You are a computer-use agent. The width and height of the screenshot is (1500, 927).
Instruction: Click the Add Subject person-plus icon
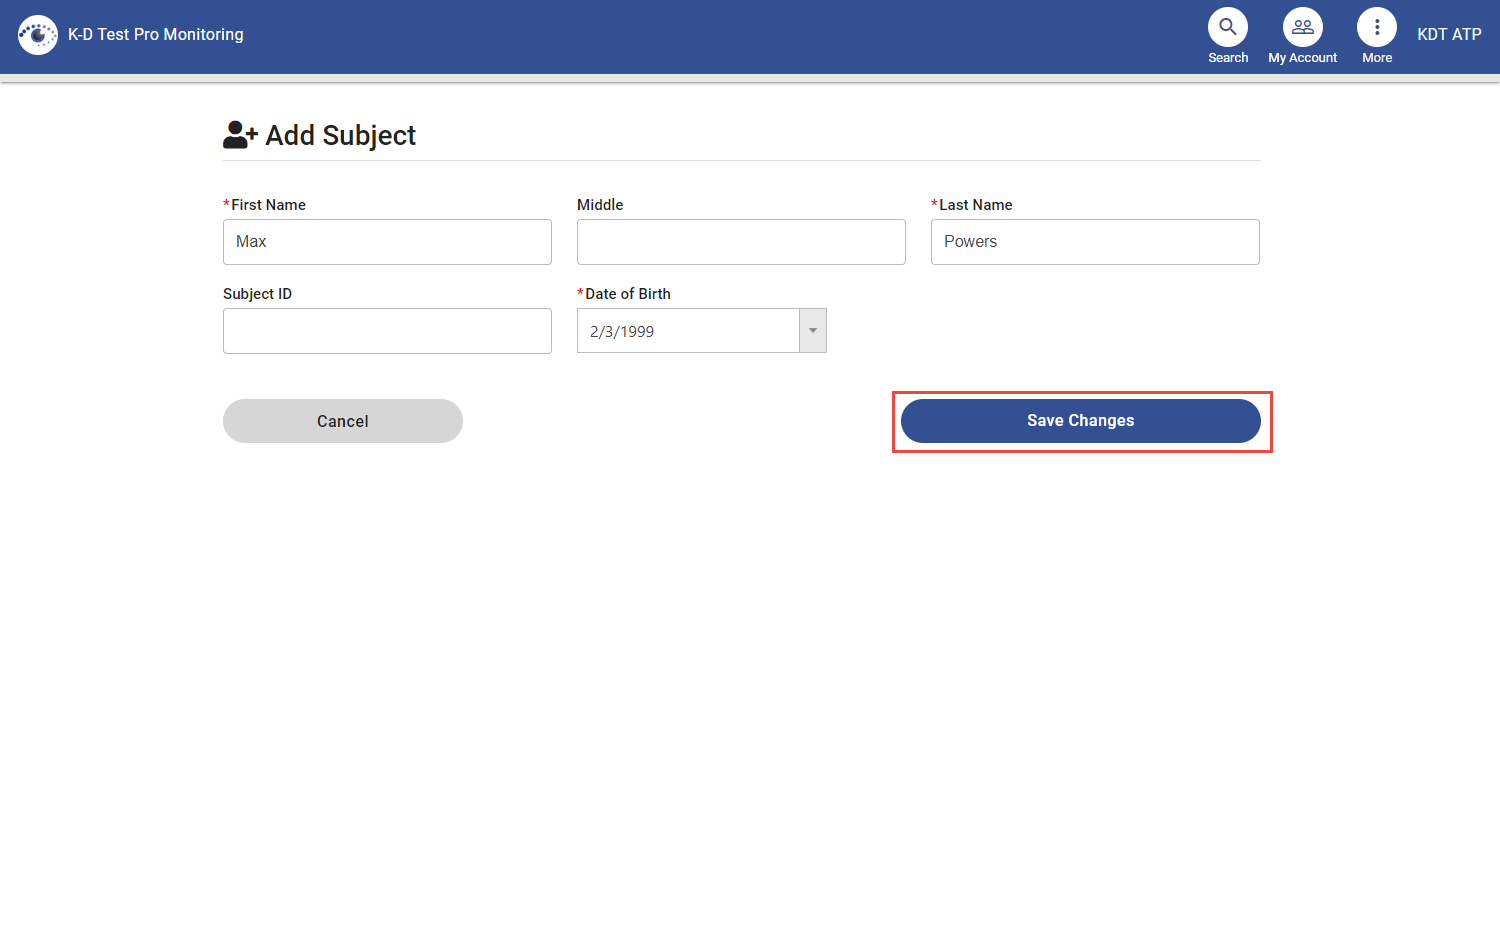point(238,134)
